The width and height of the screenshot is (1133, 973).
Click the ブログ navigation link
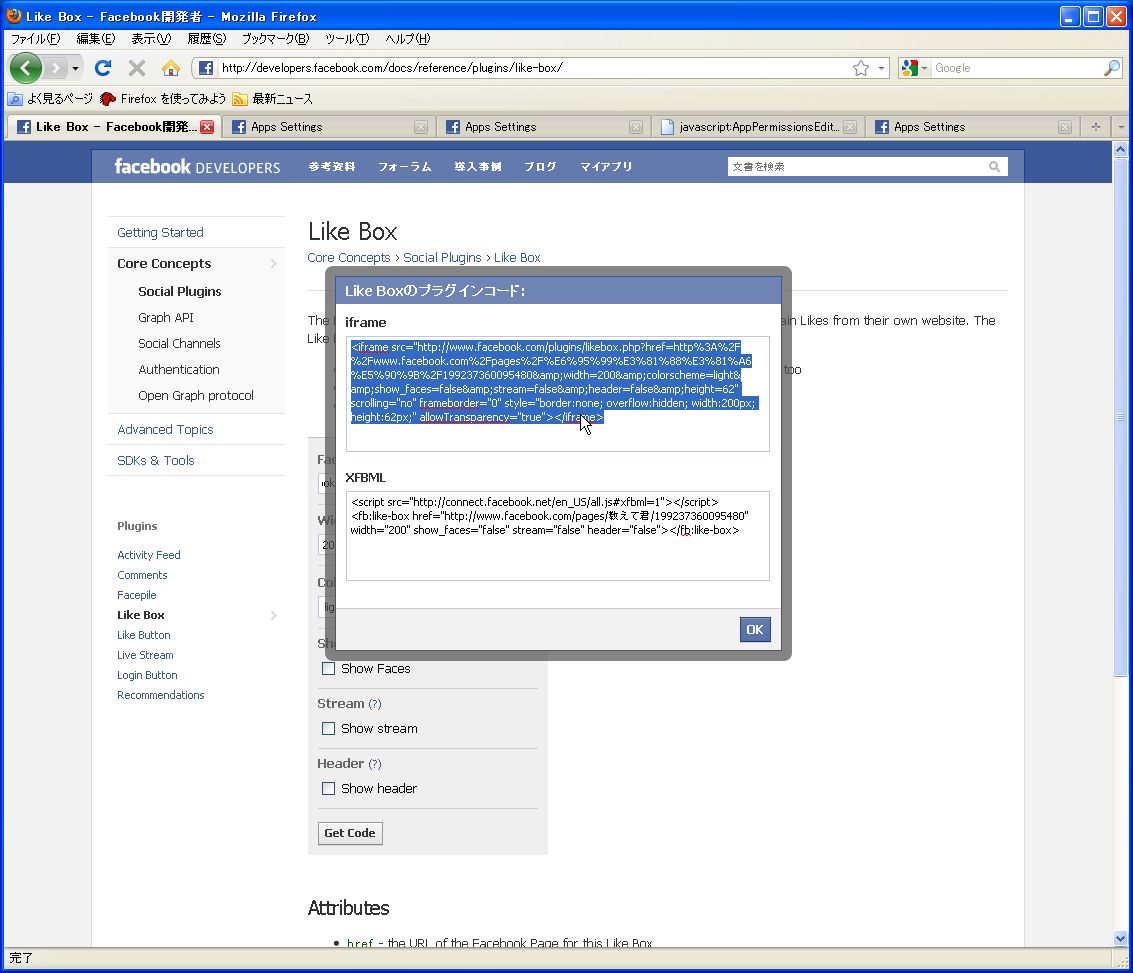pyautogui.click(x=540, y=167)
